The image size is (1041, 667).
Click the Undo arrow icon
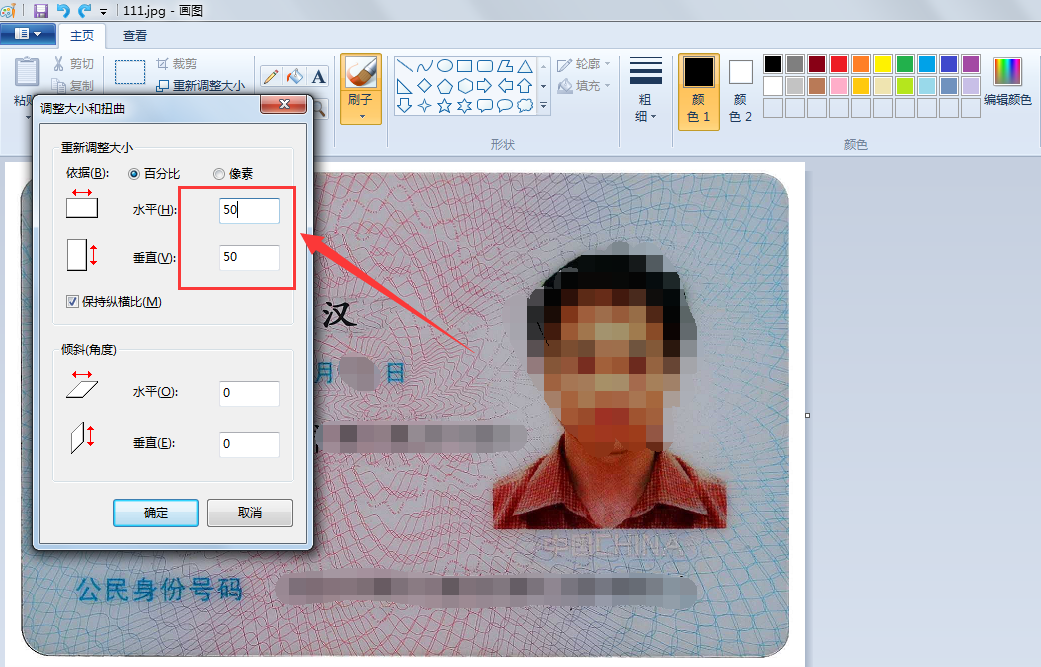point(63,11)
